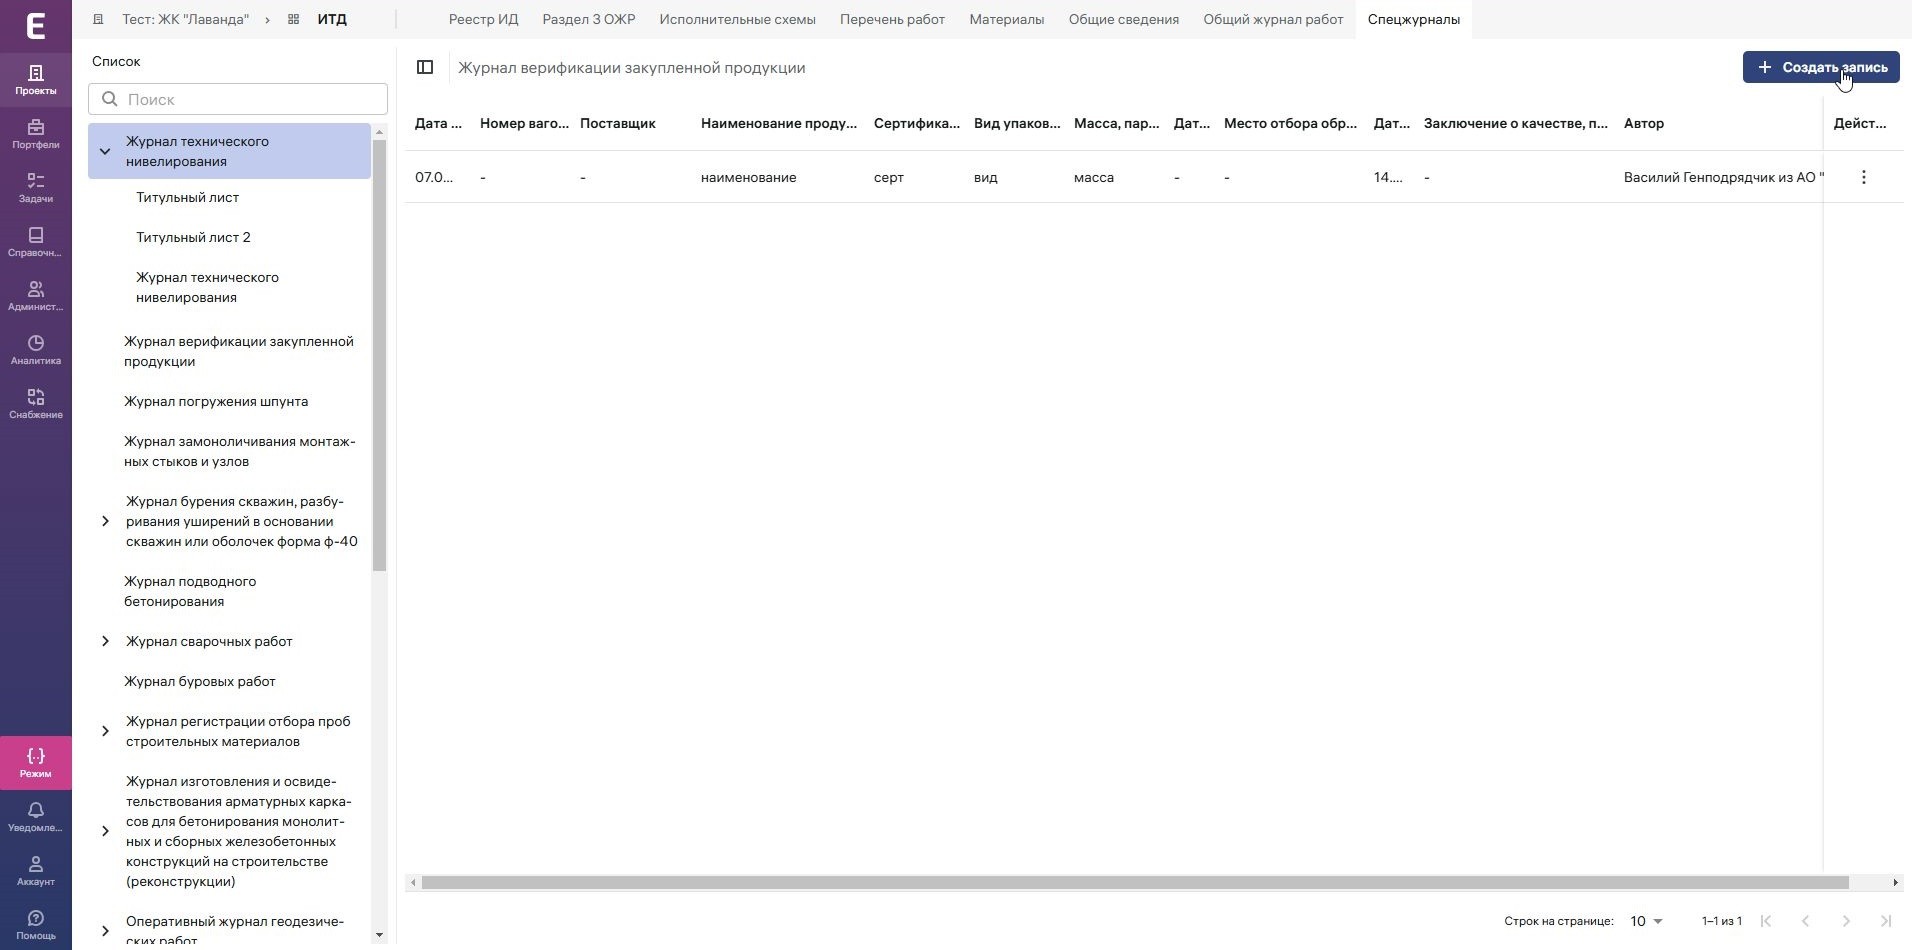Switch to Общий журнал работ tab
Screen dimensions: 1912x950
[x=1273, y=19]
